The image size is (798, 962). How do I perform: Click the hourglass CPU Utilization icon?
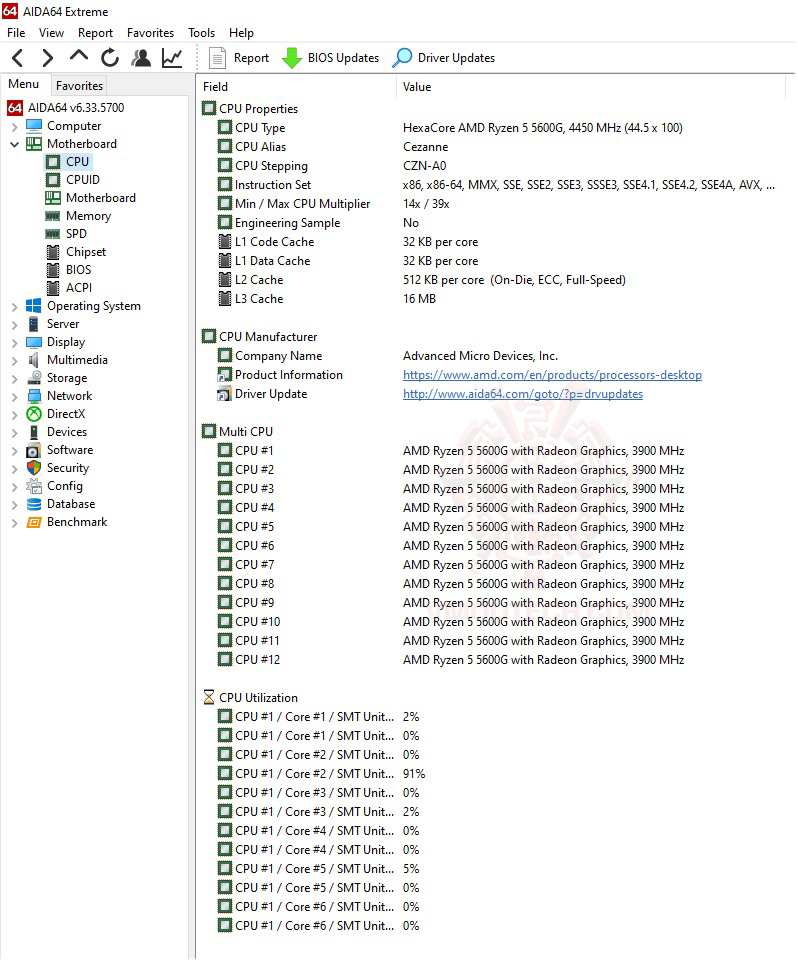click(x=209, y=698)
